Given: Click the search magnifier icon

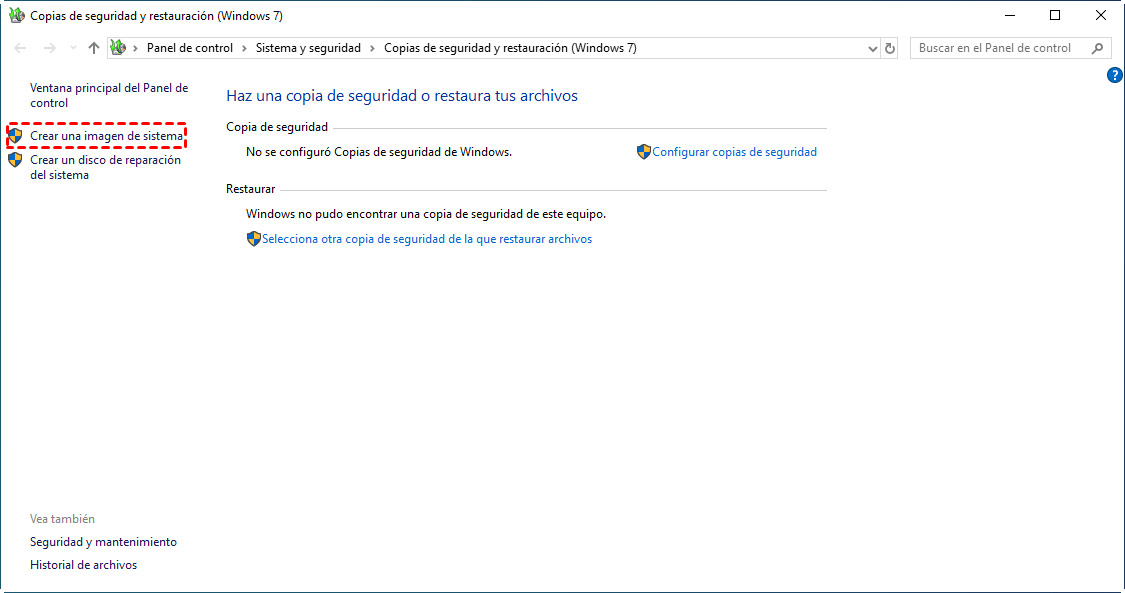Looking at the screenshot, I should pyautogui.click(x=1097, y=48).
